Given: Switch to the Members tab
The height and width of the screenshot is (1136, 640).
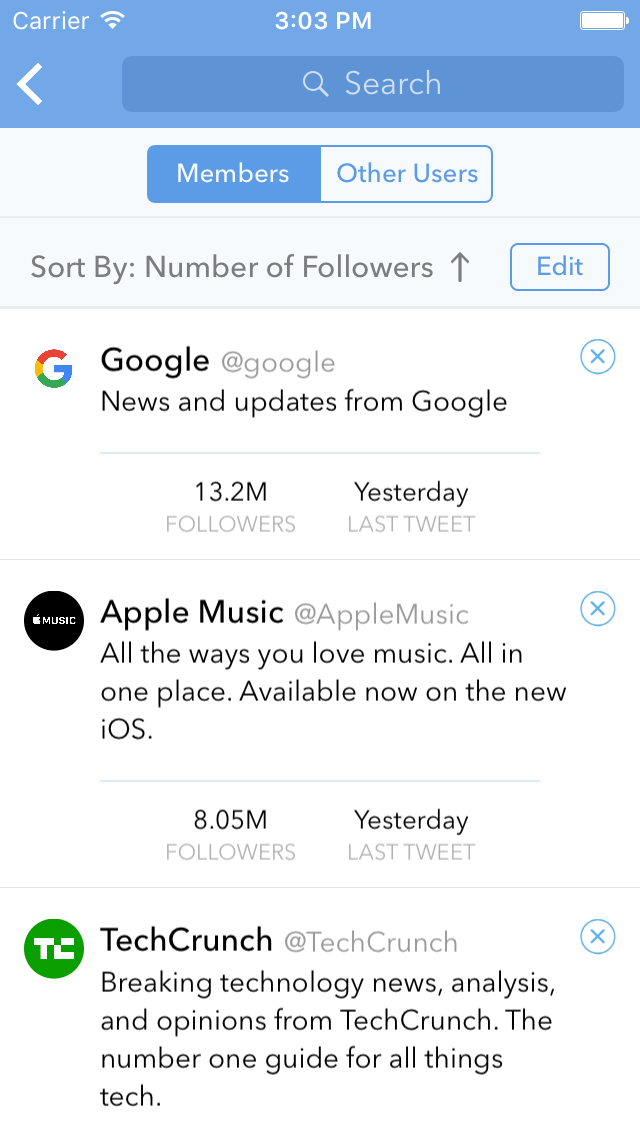Looking at the screenshot, I should coord(233,174).
